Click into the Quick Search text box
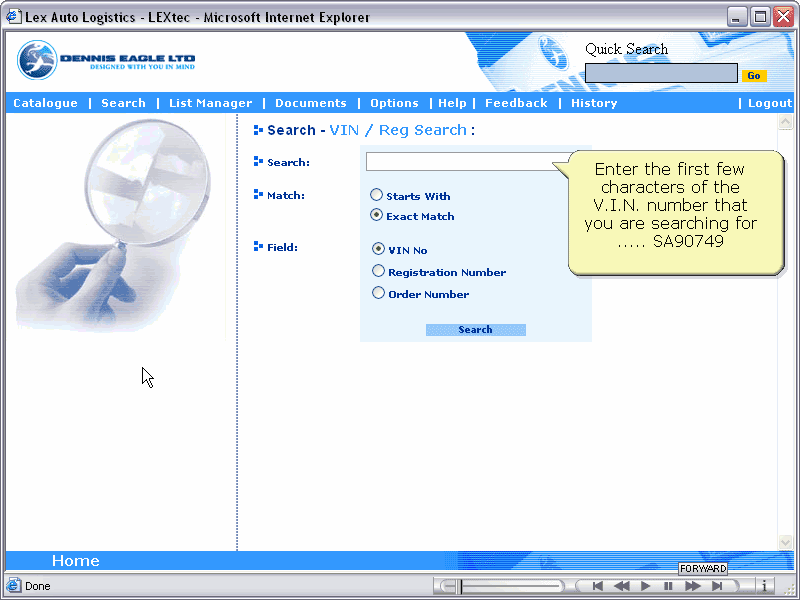 661,73
